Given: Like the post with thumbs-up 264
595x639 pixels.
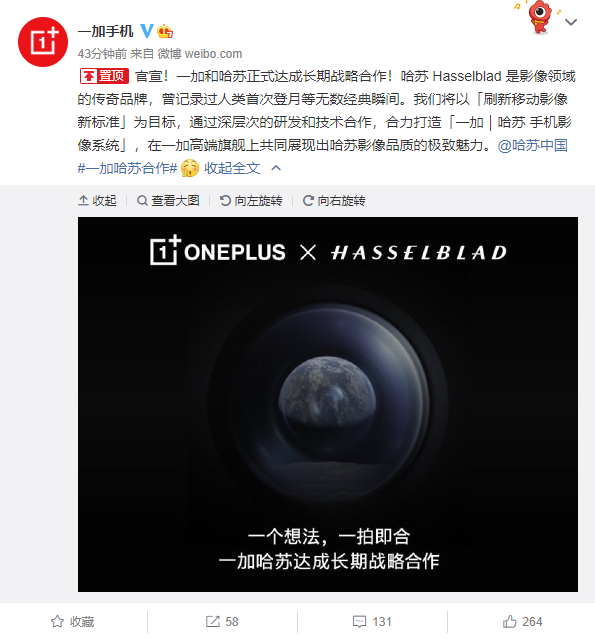Looking at the screenshot, I should tap(522, 621).
